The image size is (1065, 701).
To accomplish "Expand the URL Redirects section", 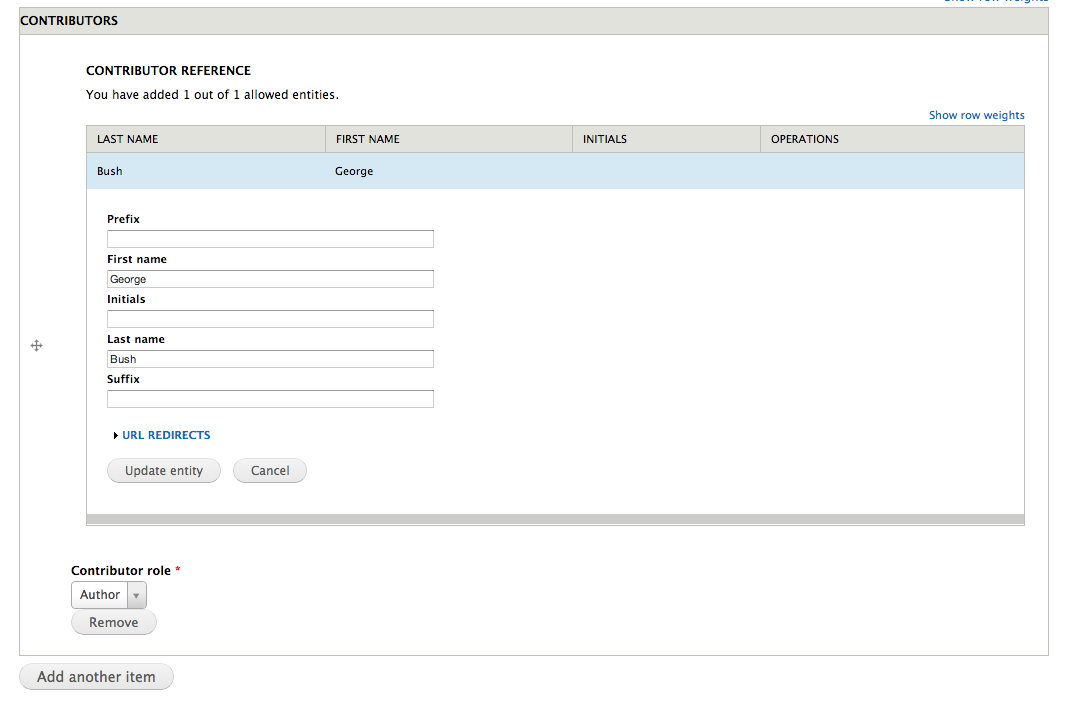I will click(166, 435).
